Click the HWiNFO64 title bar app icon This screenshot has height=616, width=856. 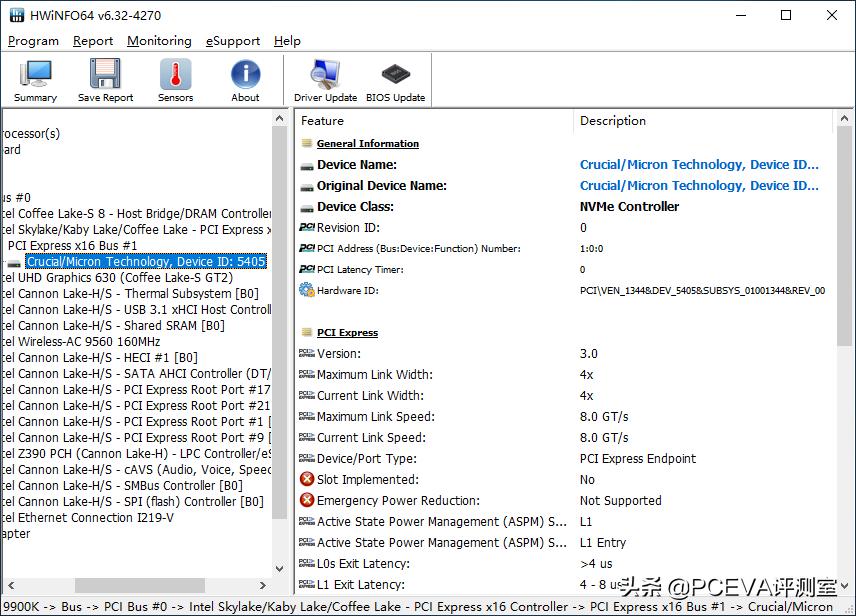[17, 16]
